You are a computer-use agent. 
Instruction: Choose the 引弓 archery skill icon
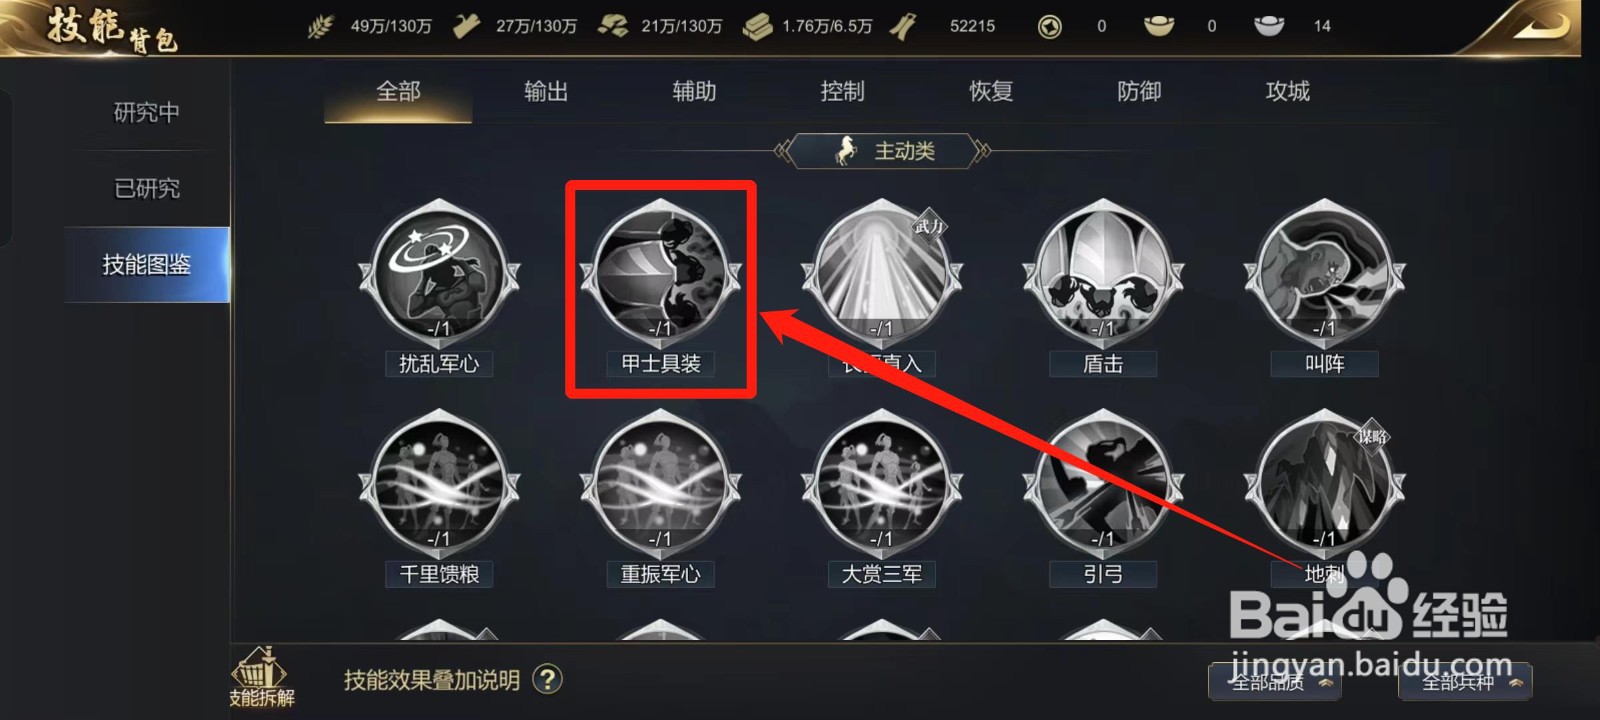click(x=1103, y=485)
